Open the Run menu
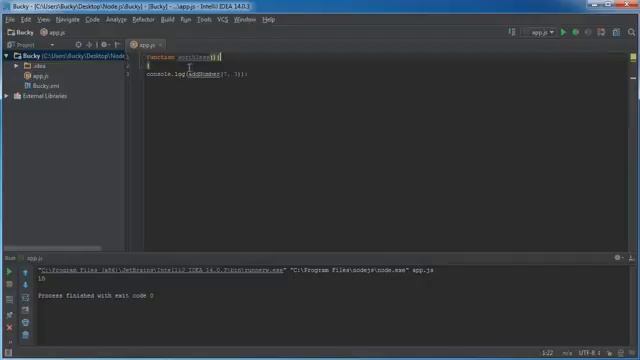The height and width of the screenshot is (360, 640). point(186,20)
